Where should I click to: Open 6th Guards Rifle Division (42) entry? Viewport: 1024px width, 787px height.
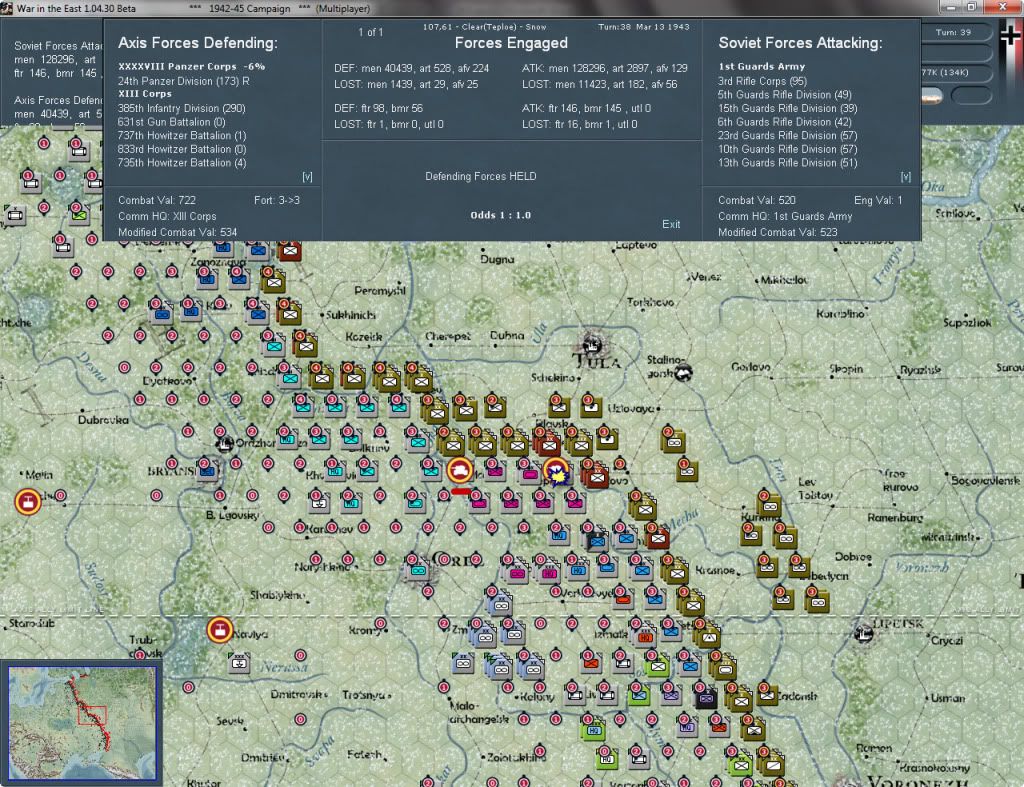[784, 122]
